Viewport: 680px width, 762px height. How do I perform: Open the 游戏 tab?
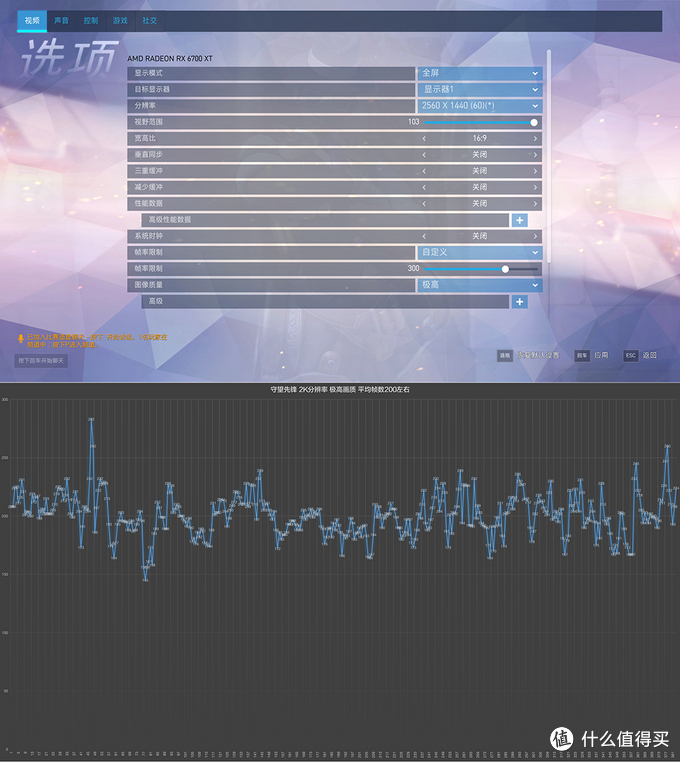point(120,21)
